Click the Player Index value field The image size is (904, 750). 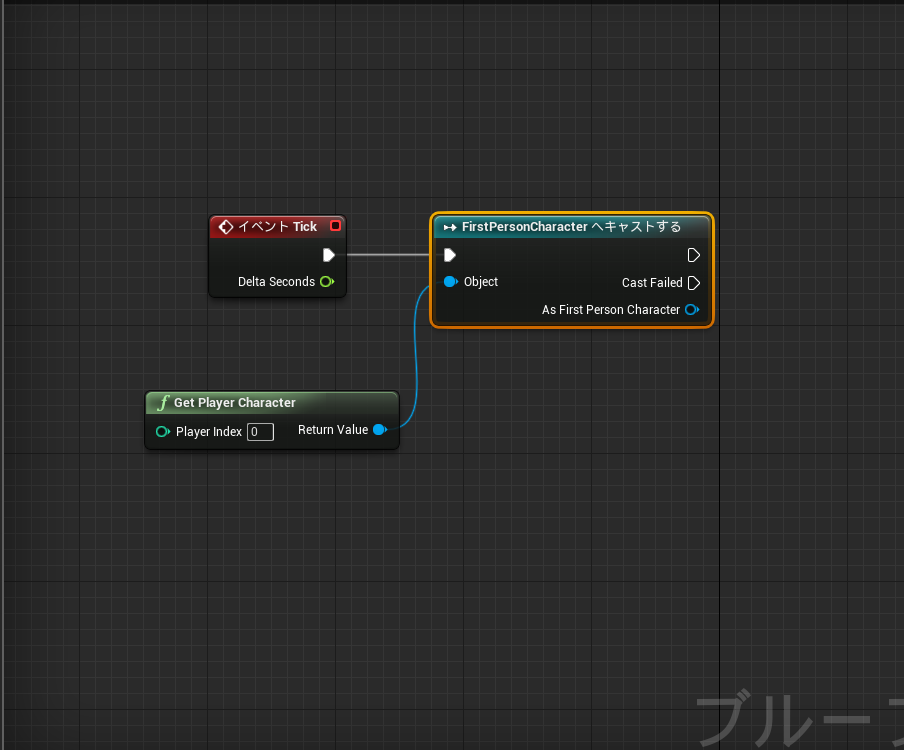260,432
